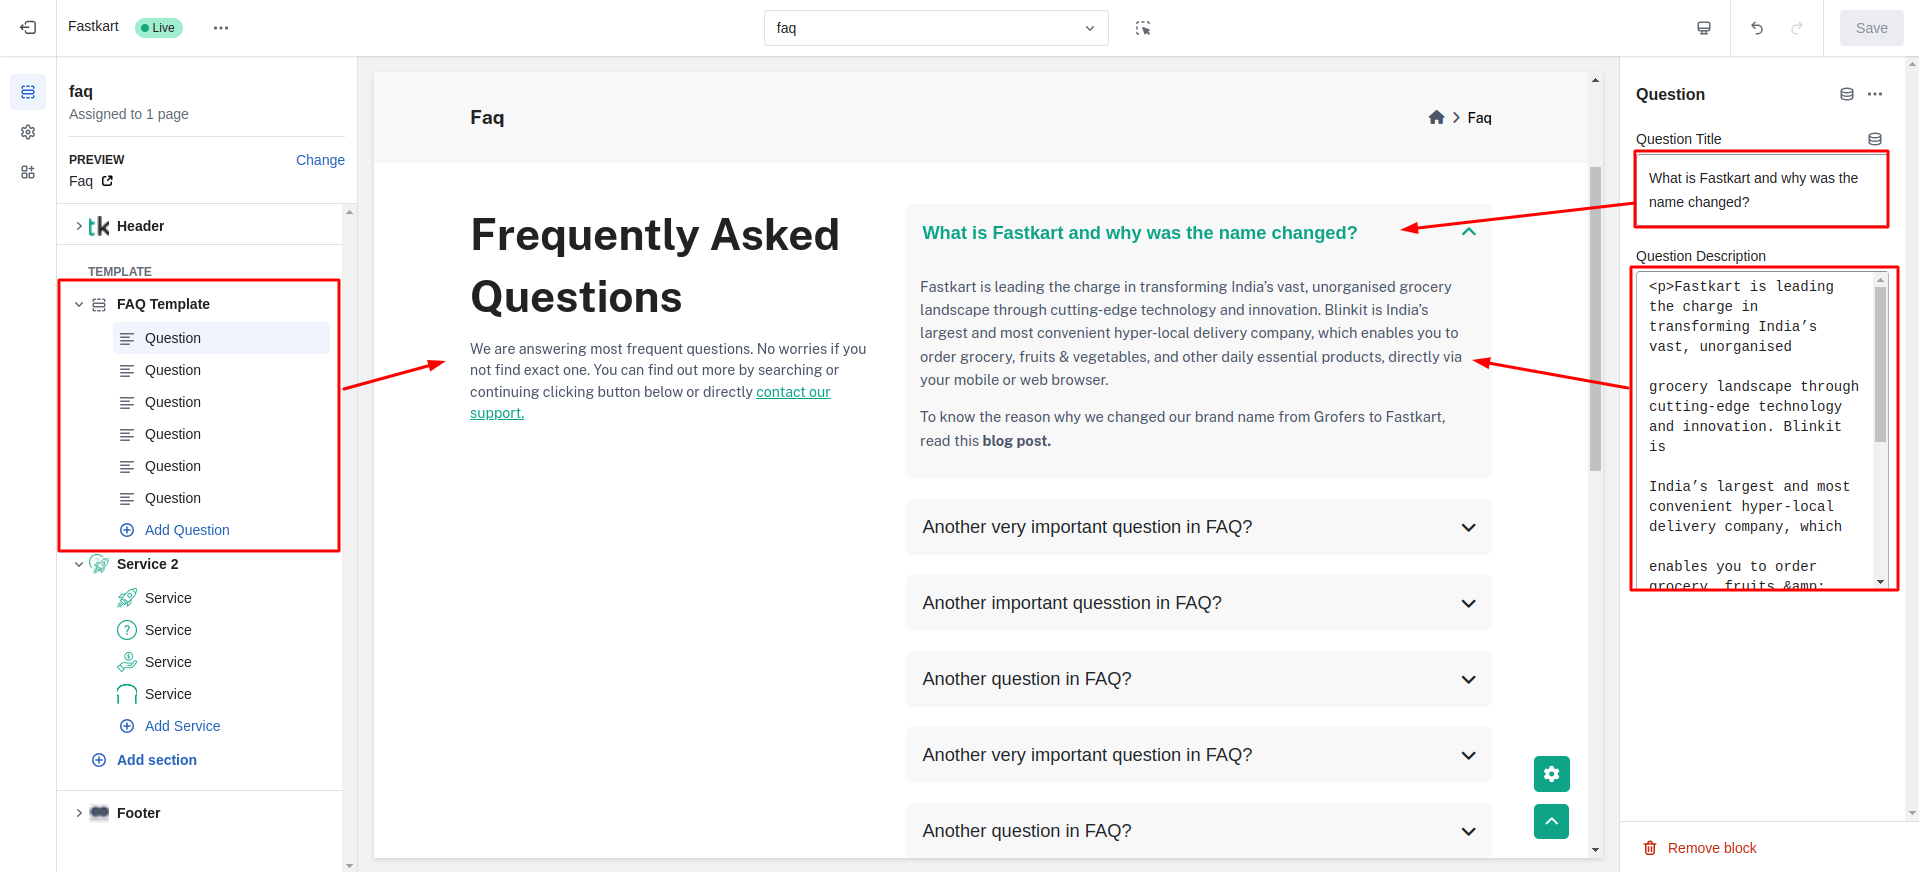
Task: Click the desktop view icon
Action: pyautogui.click(x=1704, y=28)
